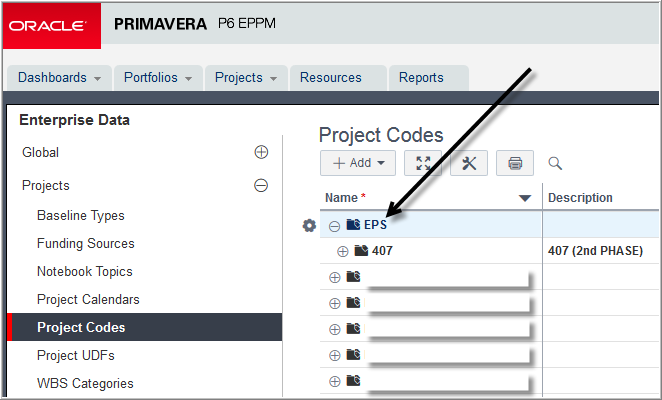Click the expand all icon

[x=423, y=163]
